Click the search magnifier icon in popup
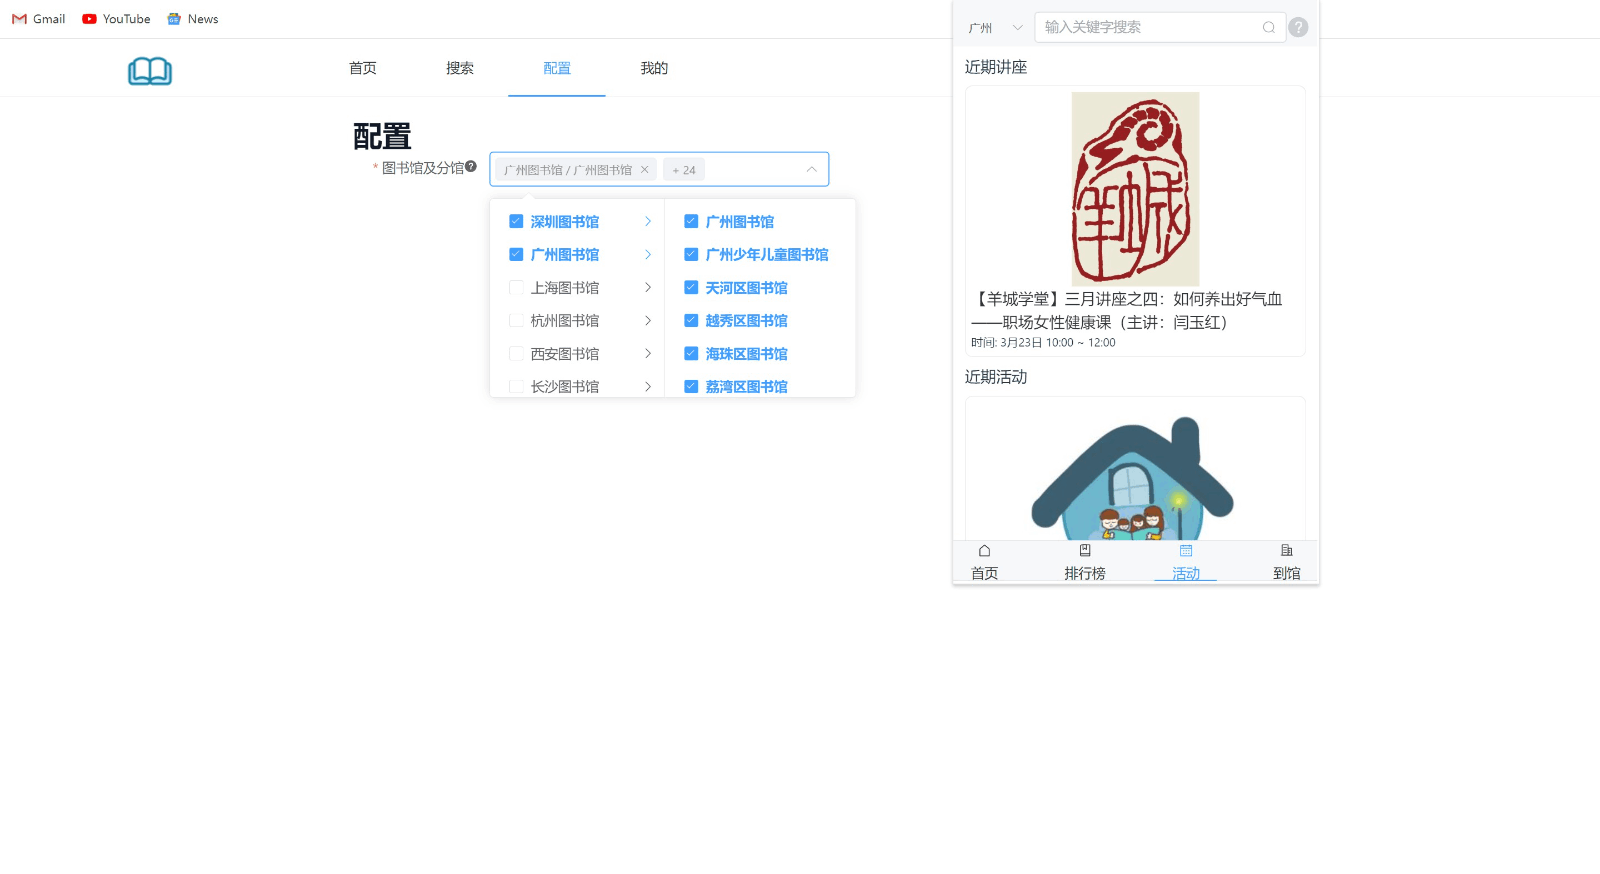 tap(1268, 28)
